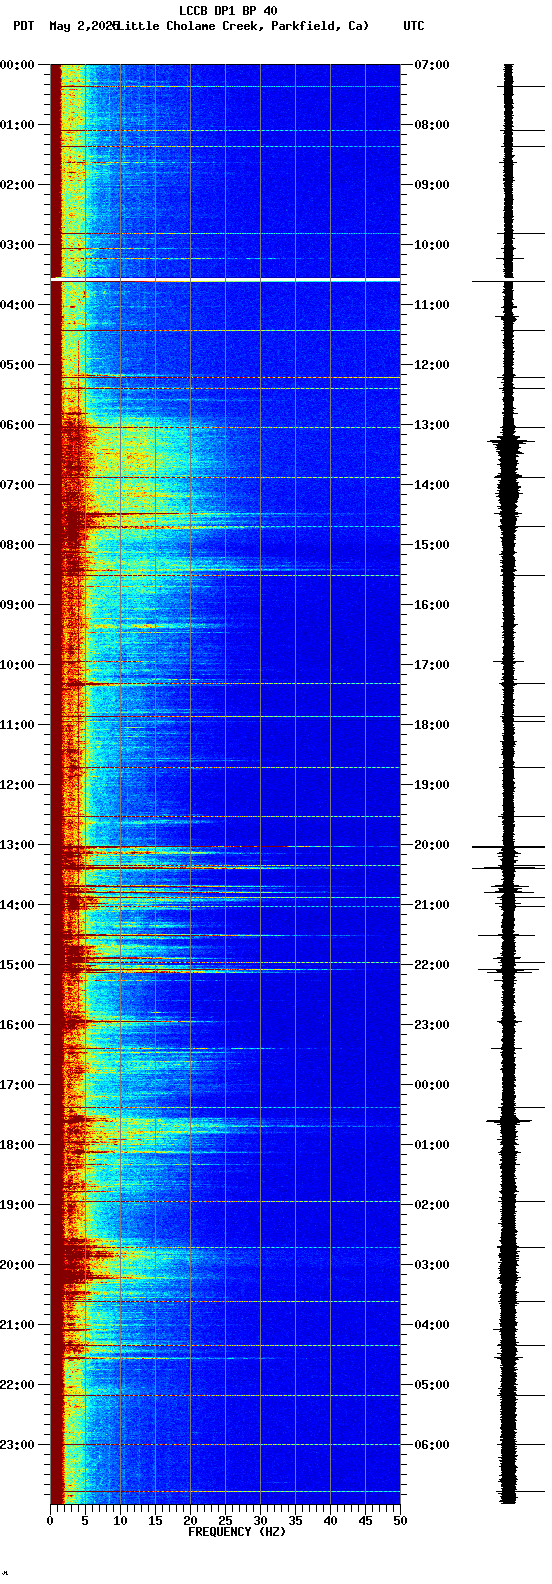
Task: Click the '35' tick on frequency axis
Action: coord(295,1521)
